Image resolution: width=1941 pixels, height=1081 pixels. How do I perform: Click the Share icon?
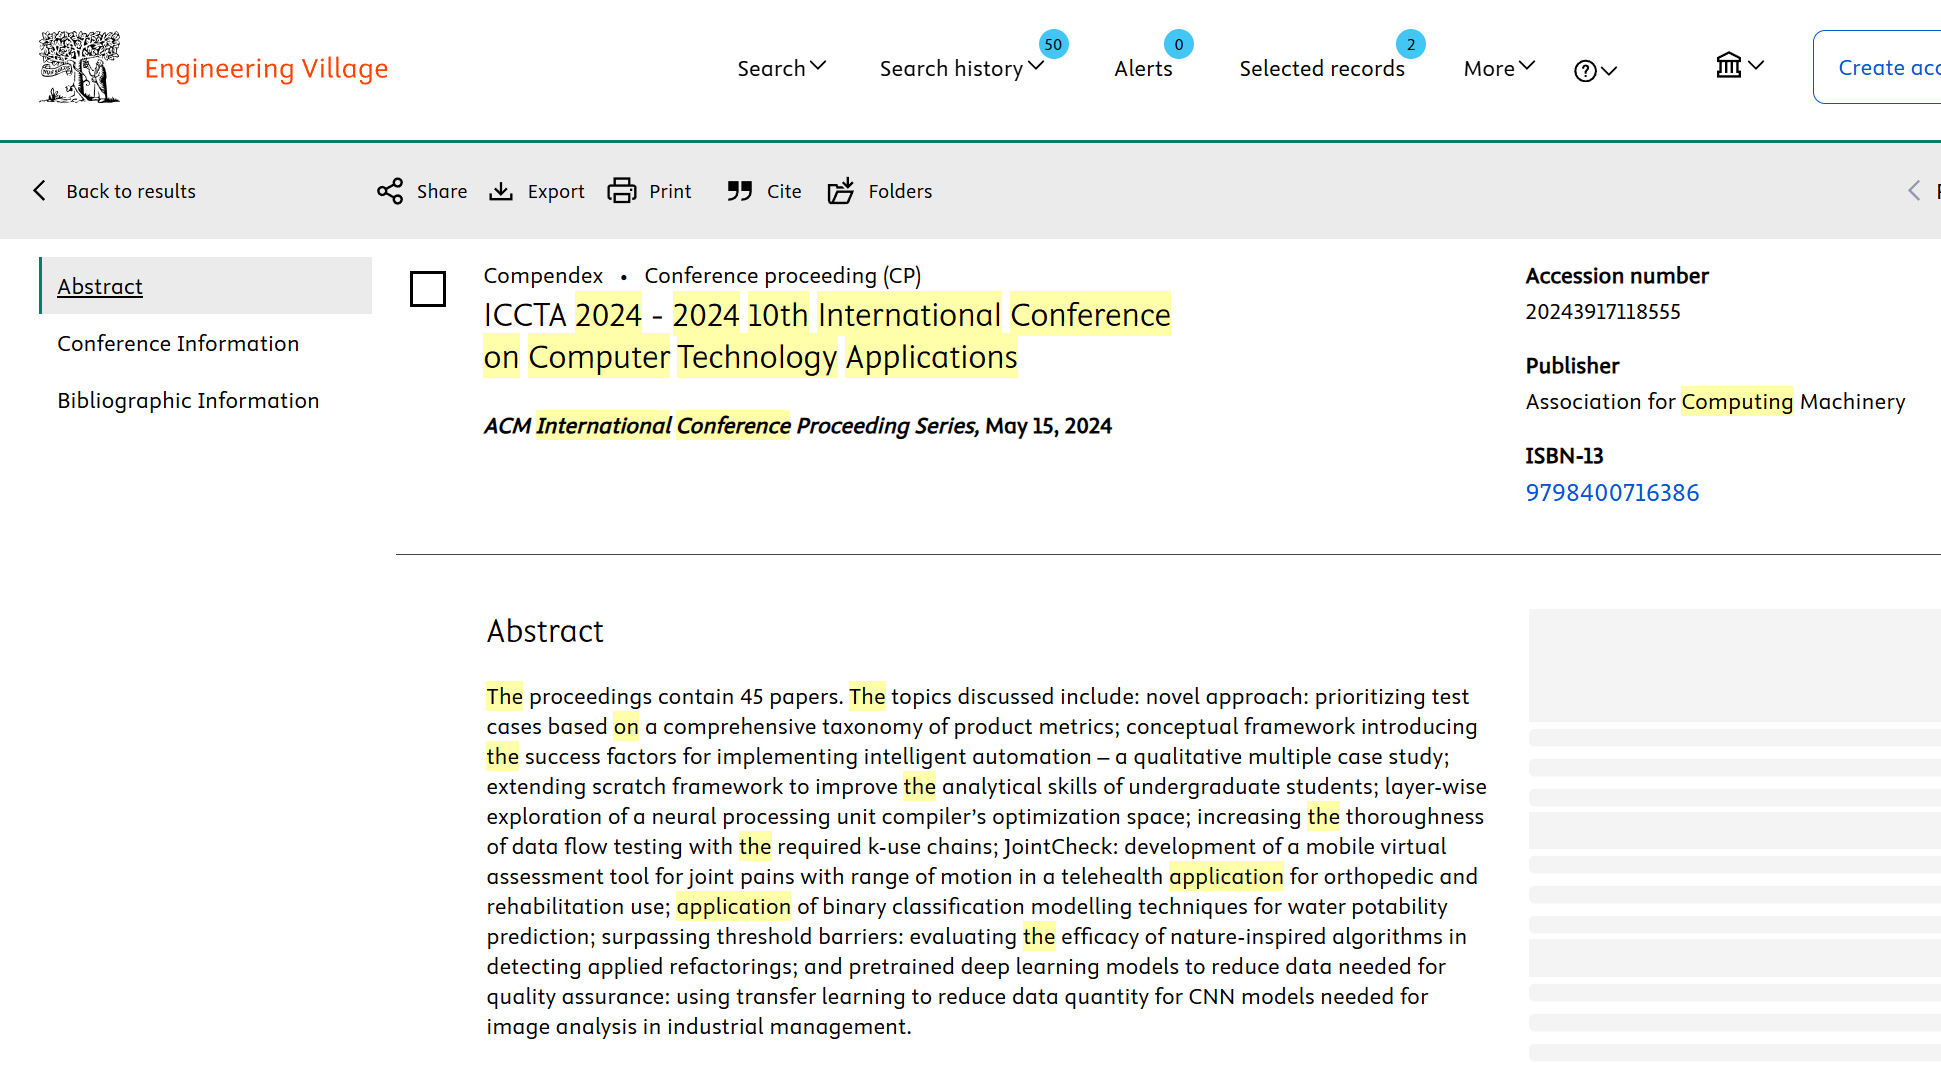click(x=390, y=191)
